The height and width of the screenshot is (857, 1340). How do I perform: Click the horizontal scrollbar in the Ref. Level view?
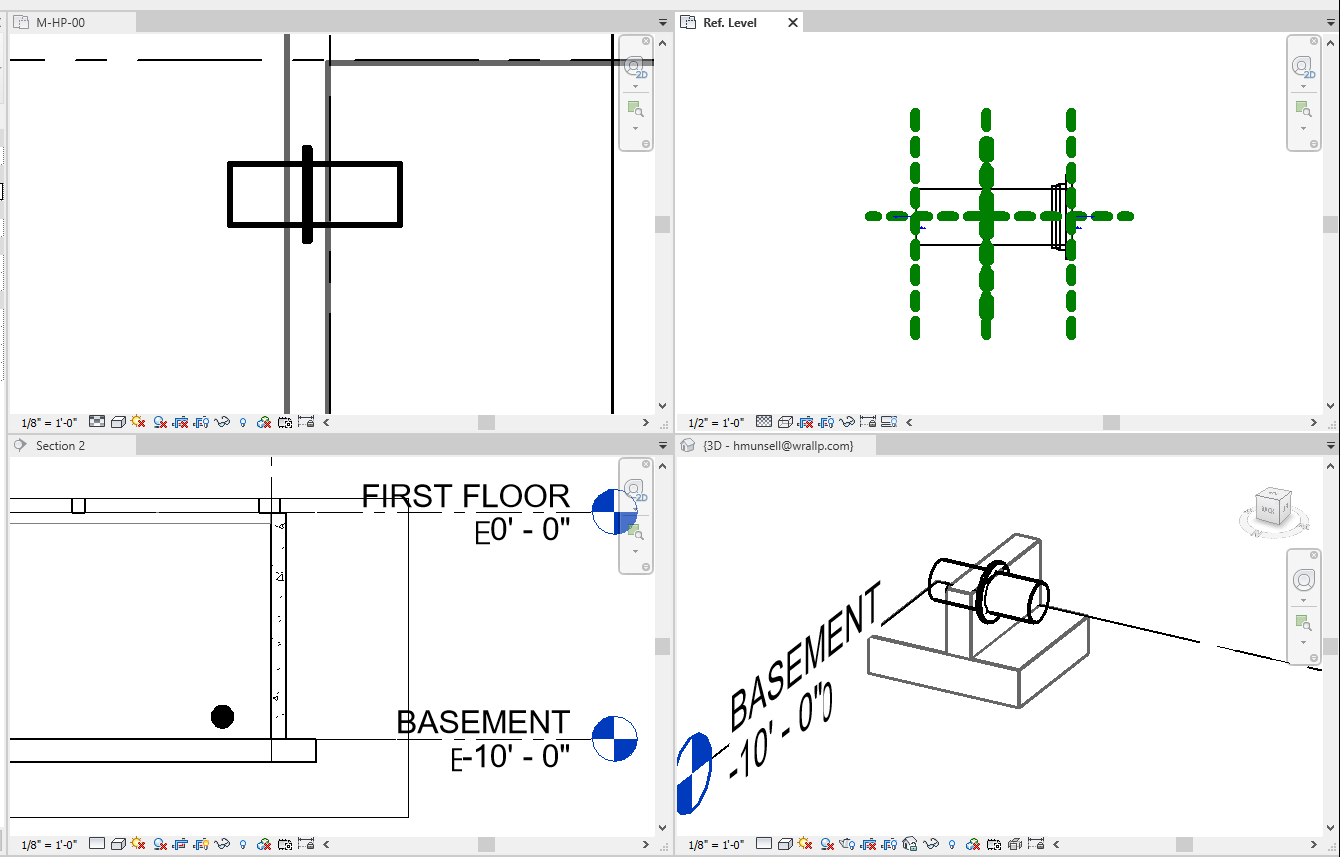[x=1110, y=422]
